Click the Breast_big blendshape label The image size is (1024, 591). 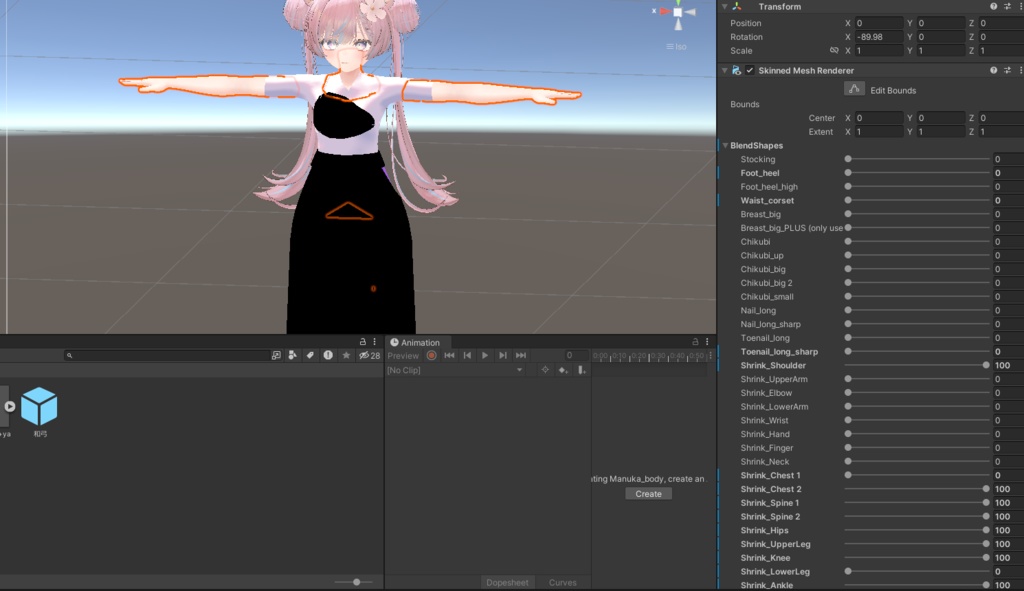tap(760, 214)
